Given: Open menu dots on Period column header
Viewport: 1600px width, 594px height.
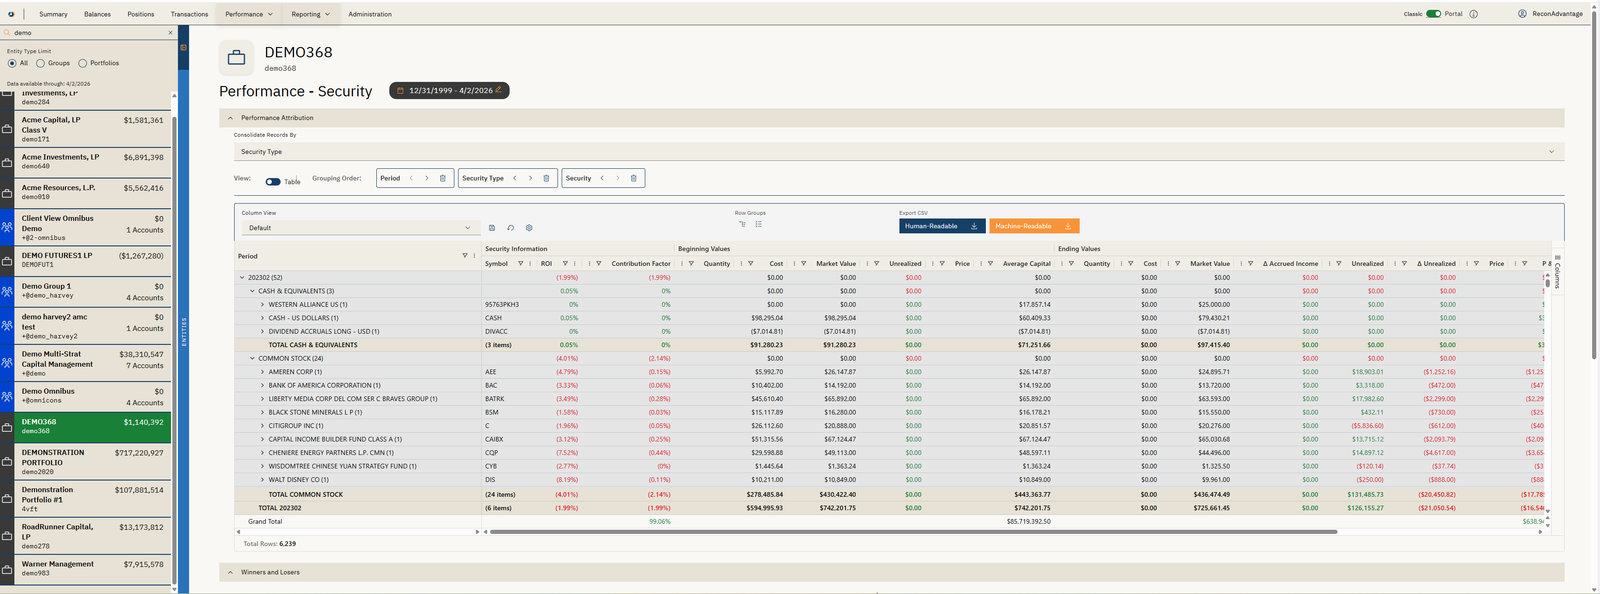Looking at the screenshot, I should [473, 256].
